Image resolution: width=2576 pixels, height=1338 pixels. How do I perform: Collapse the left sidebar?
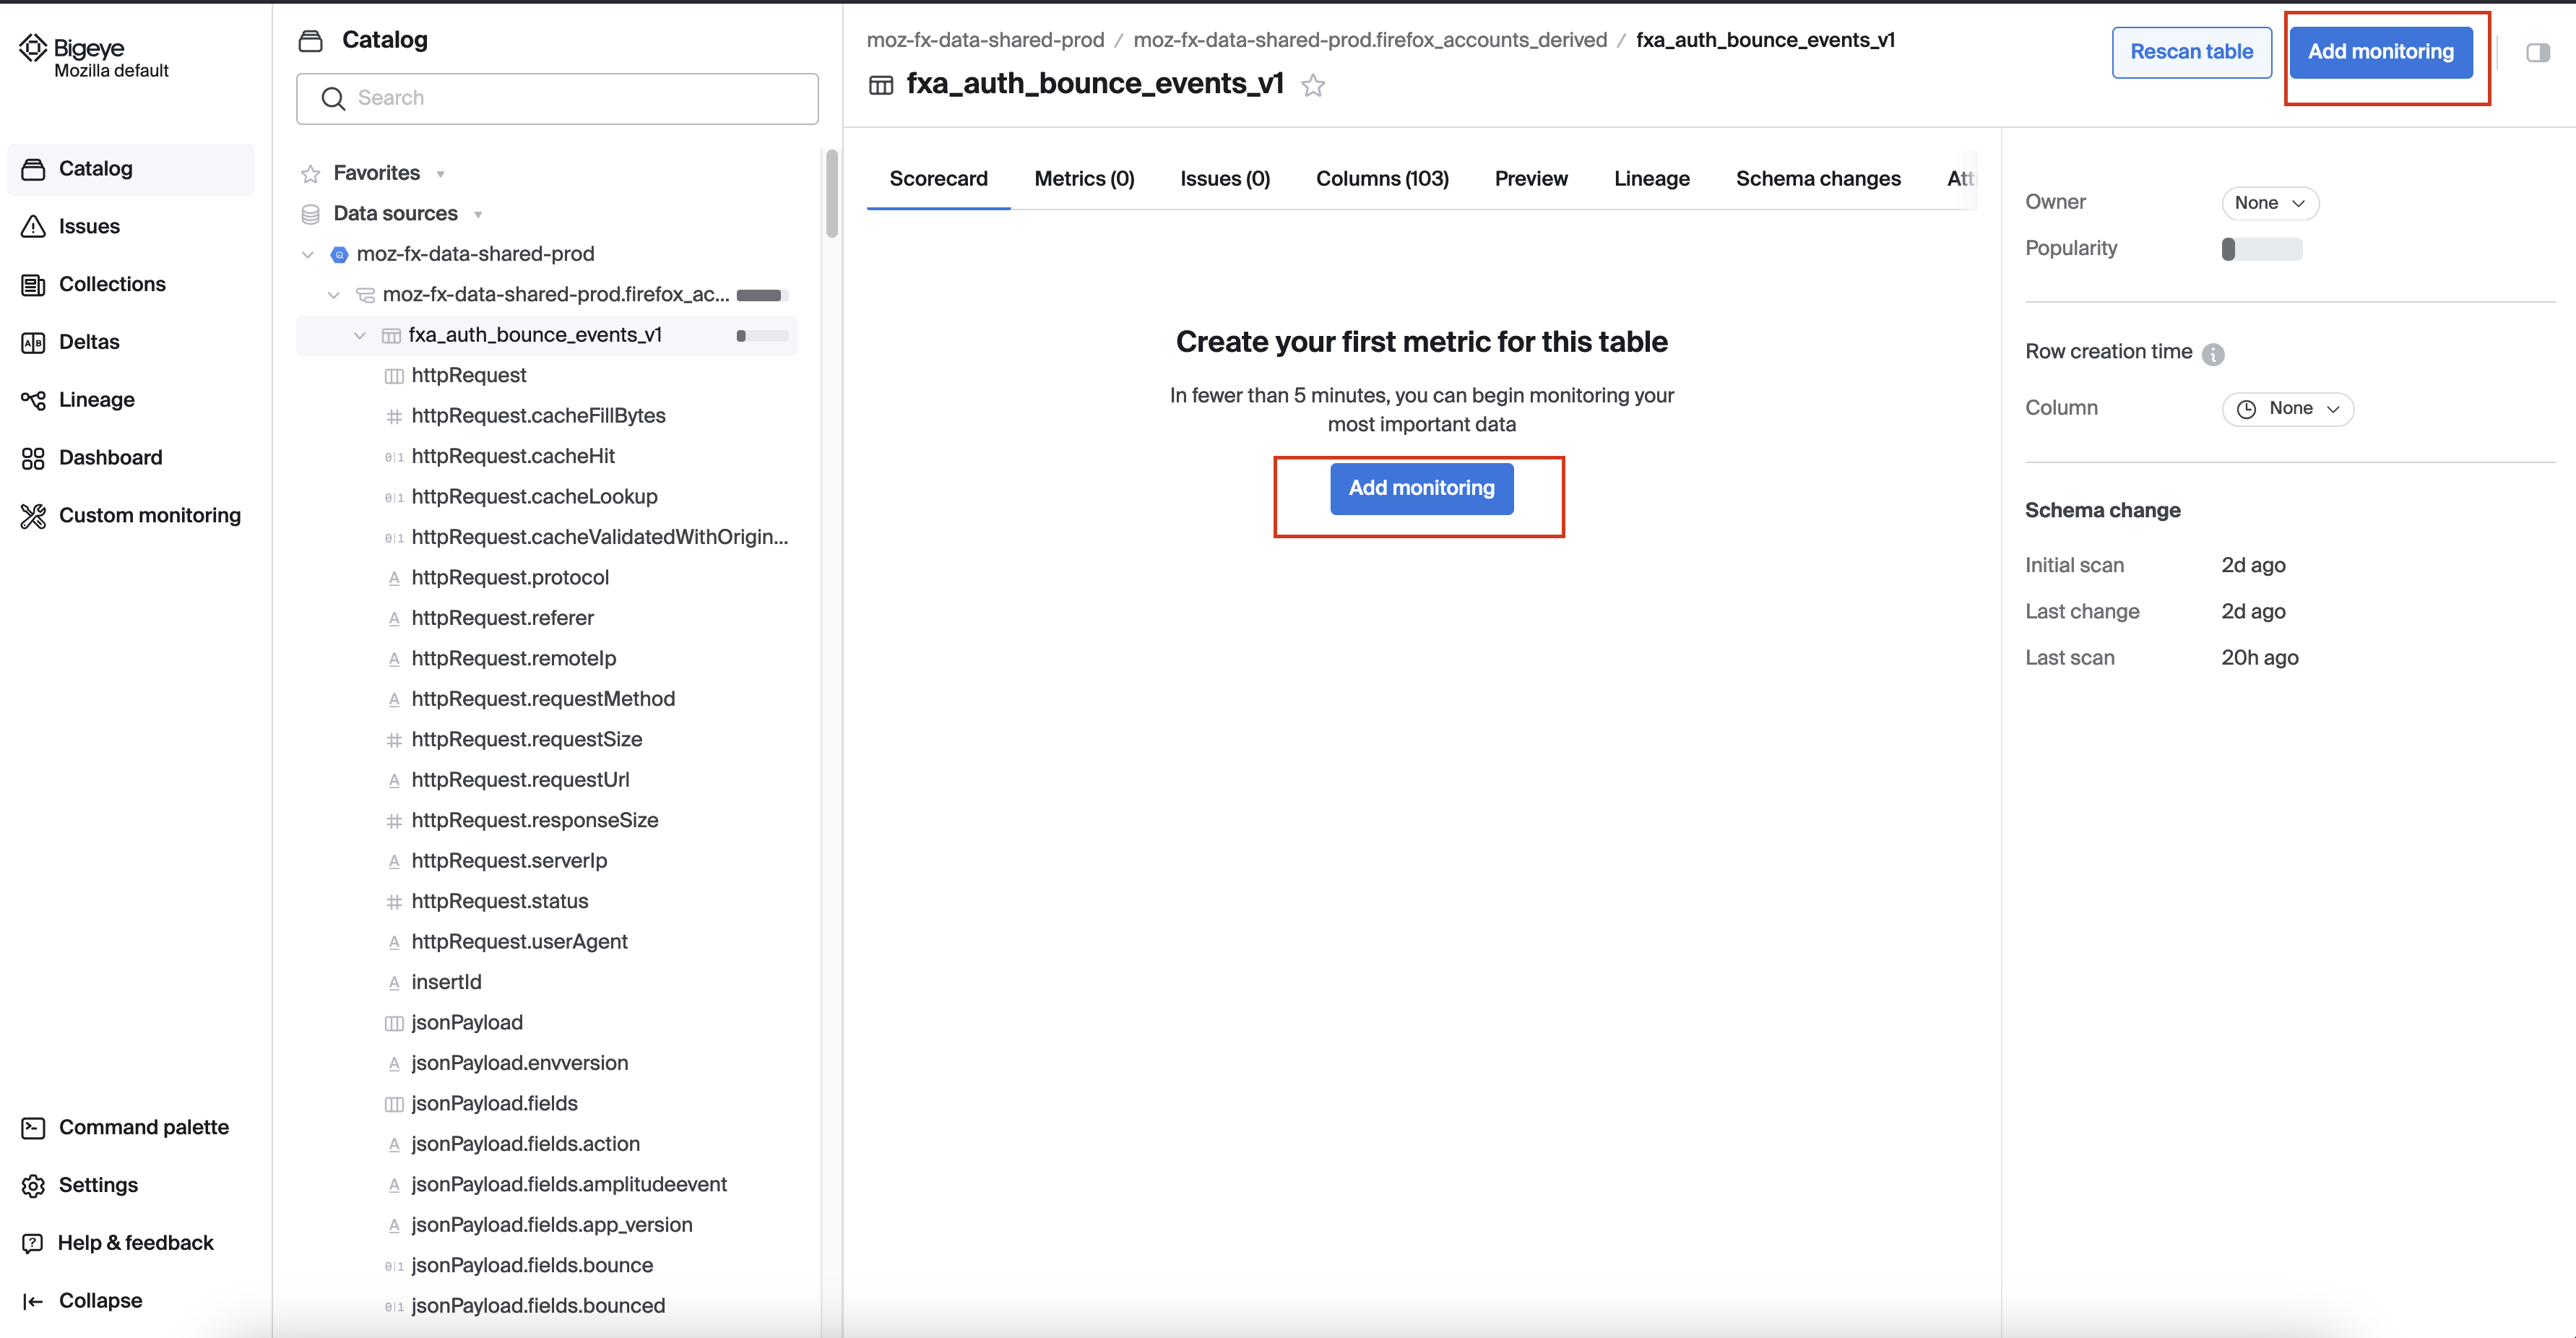pos(99,1300)
